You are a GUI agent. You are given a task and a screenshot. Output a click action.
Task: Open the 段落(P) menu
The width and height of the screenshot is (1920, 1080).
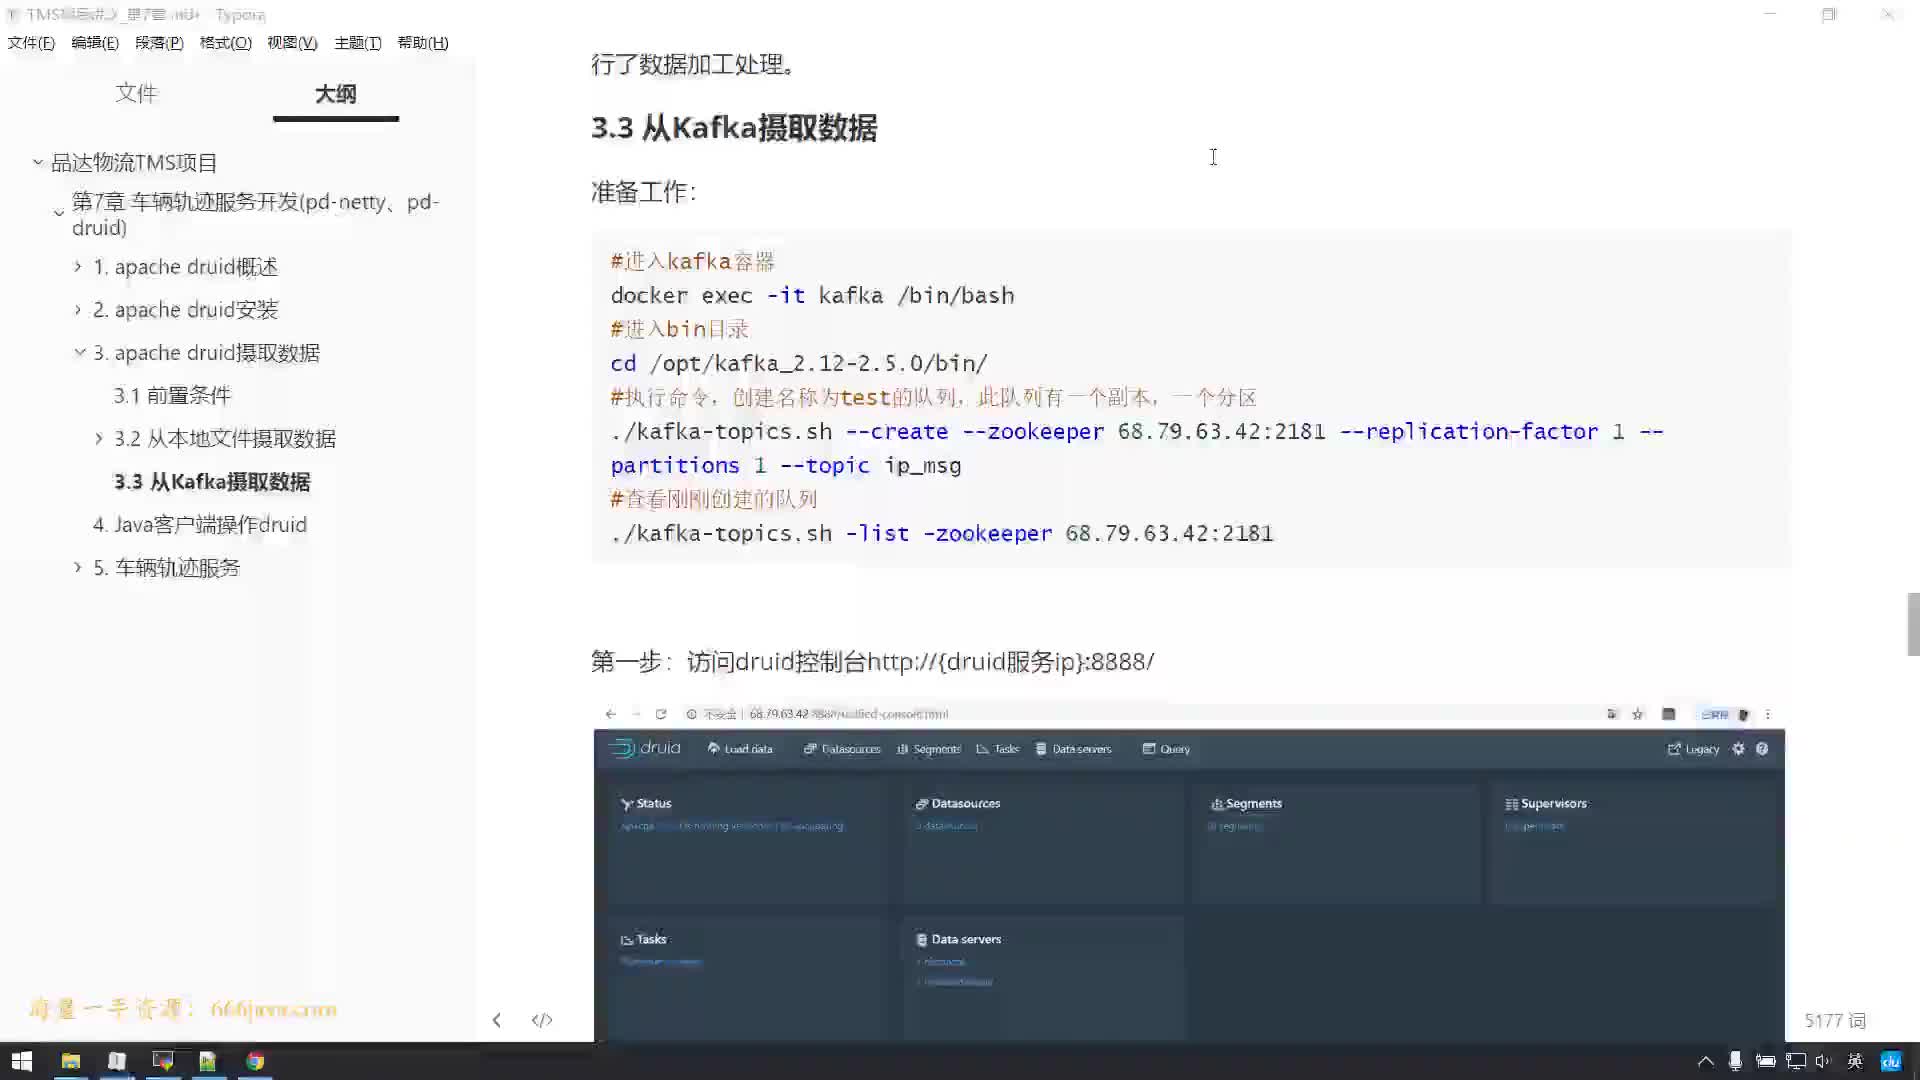click(159, 43)
